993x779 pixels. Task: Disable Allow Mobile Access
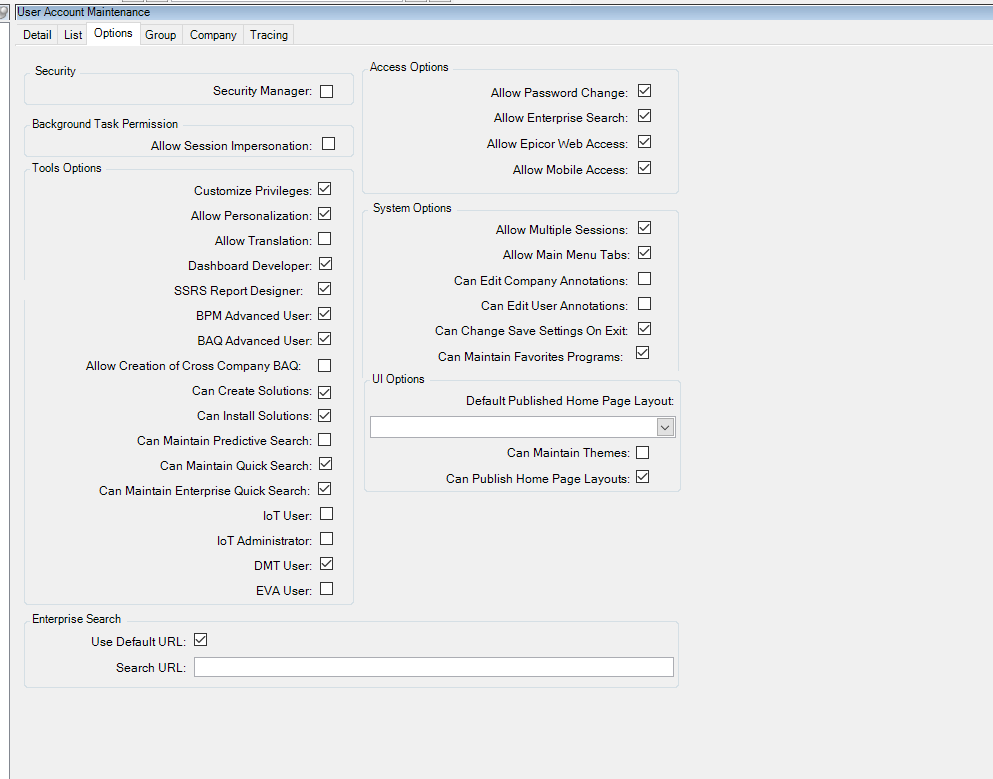pyautogui.click(x=645, y=168)
